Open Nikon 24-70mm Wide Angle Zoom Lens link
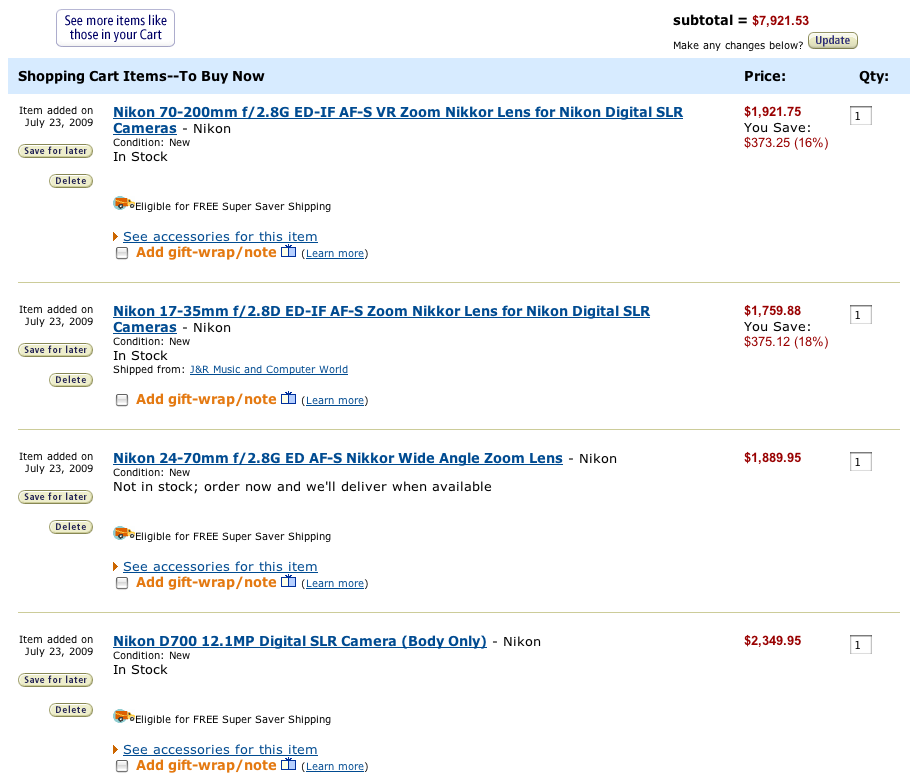Screen dimensions: 917x784 click(337, 458)
